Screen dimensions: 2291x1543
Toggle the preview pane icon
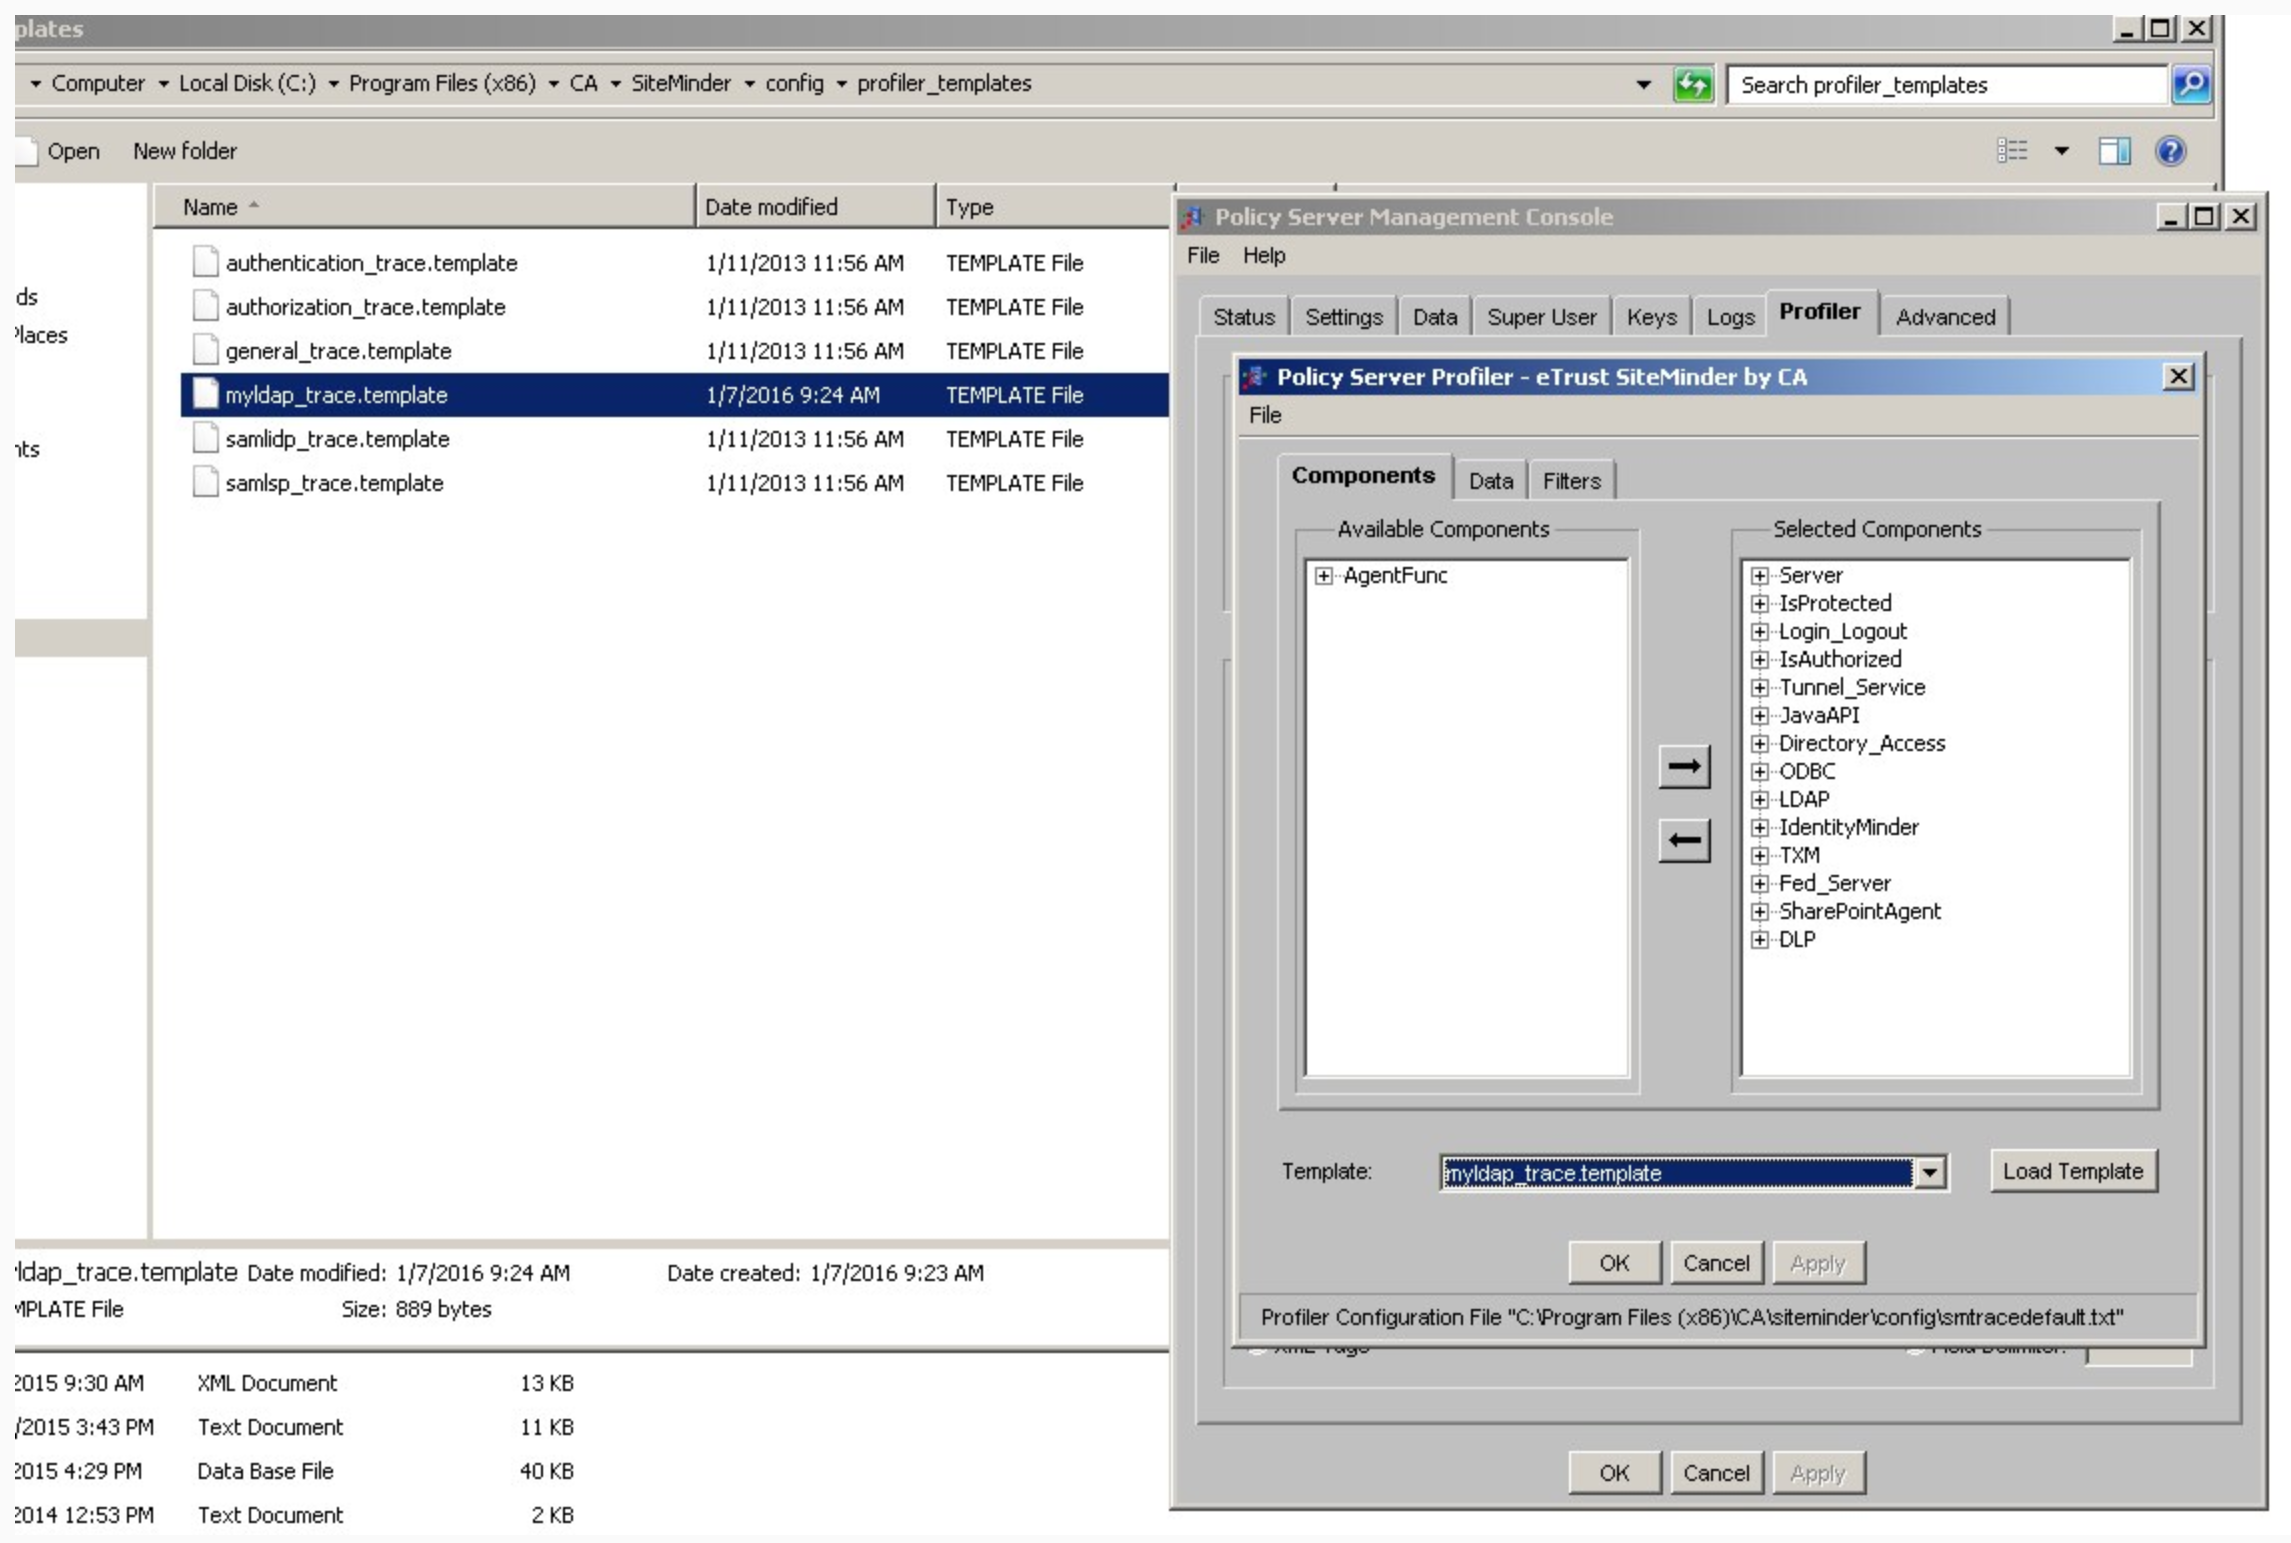[x=2113, y=151]
